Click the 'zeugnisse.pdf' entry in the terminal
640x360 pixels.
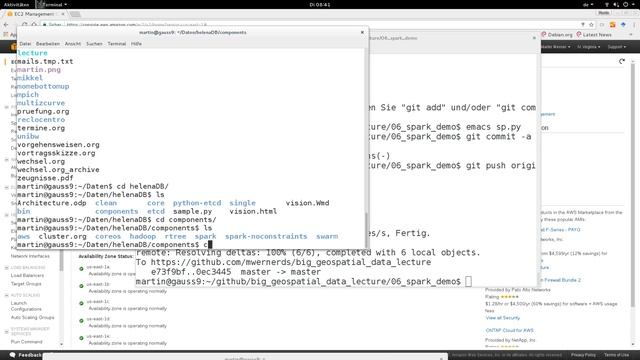[45, 178]
